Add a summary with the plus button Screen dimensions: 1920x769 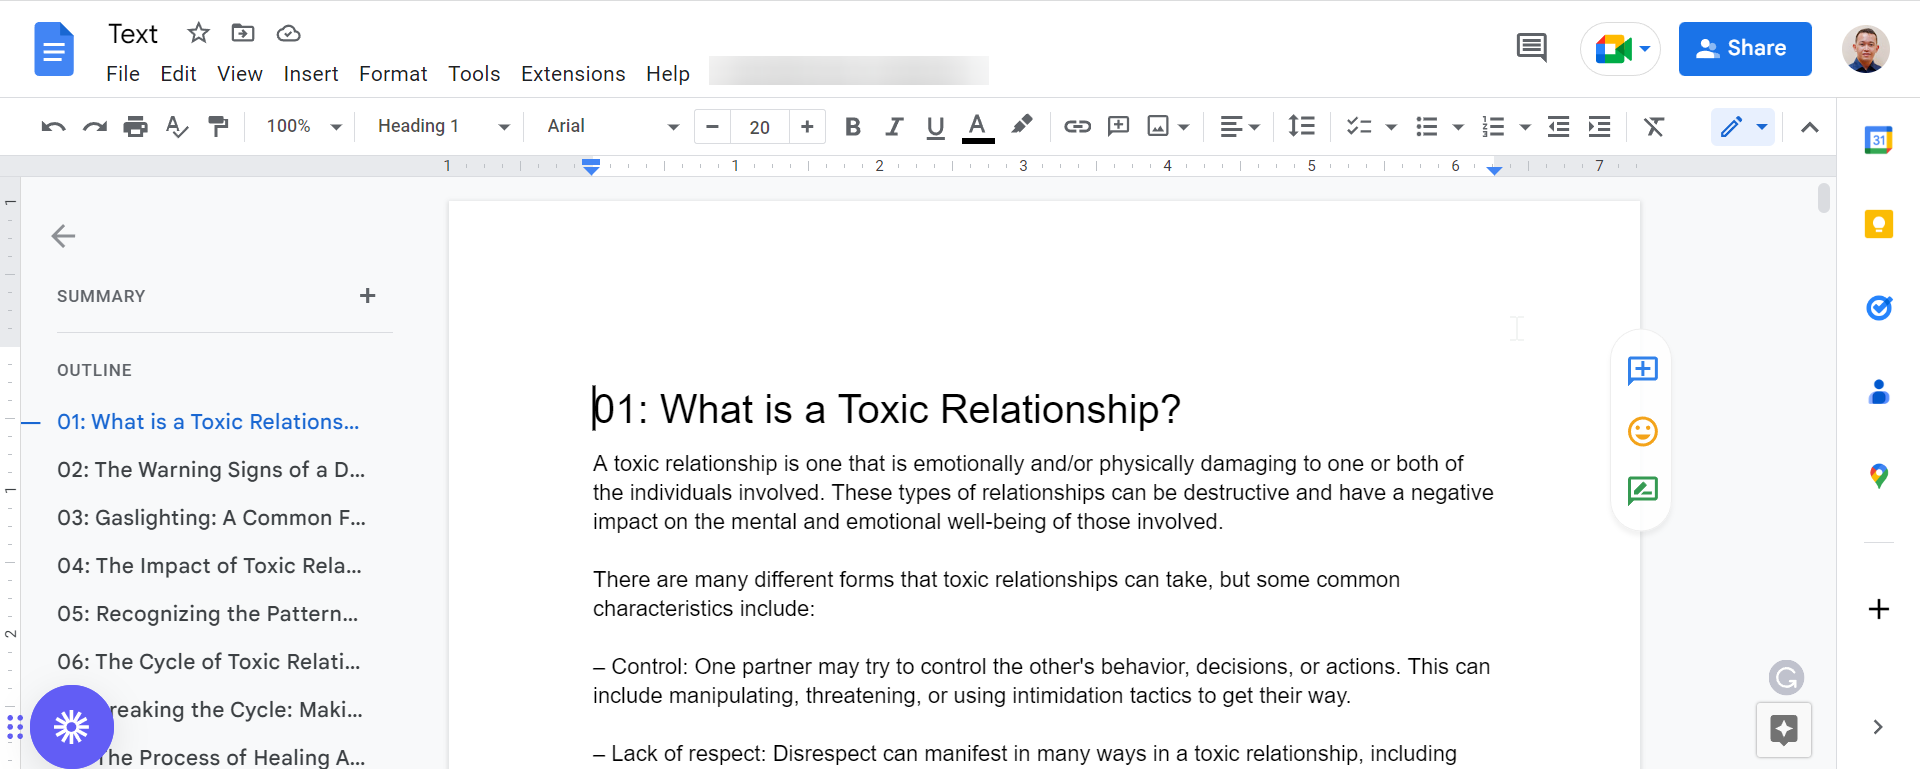click(368, 296)
